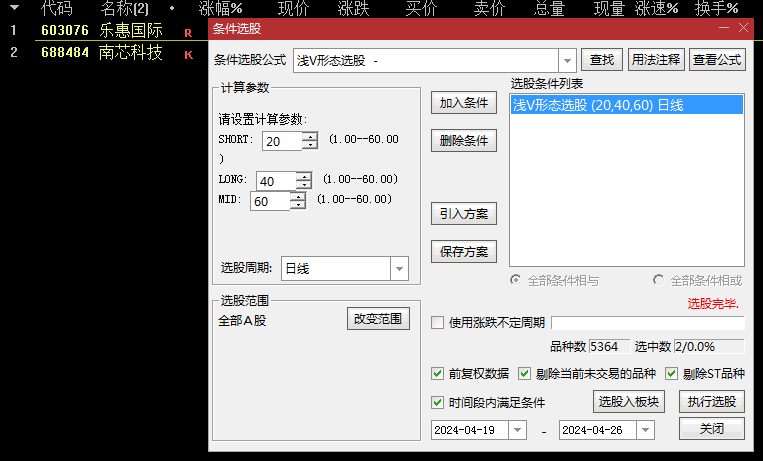Sort by 涨跌 column header
763x461 pixels.
[x=354, y=8]
